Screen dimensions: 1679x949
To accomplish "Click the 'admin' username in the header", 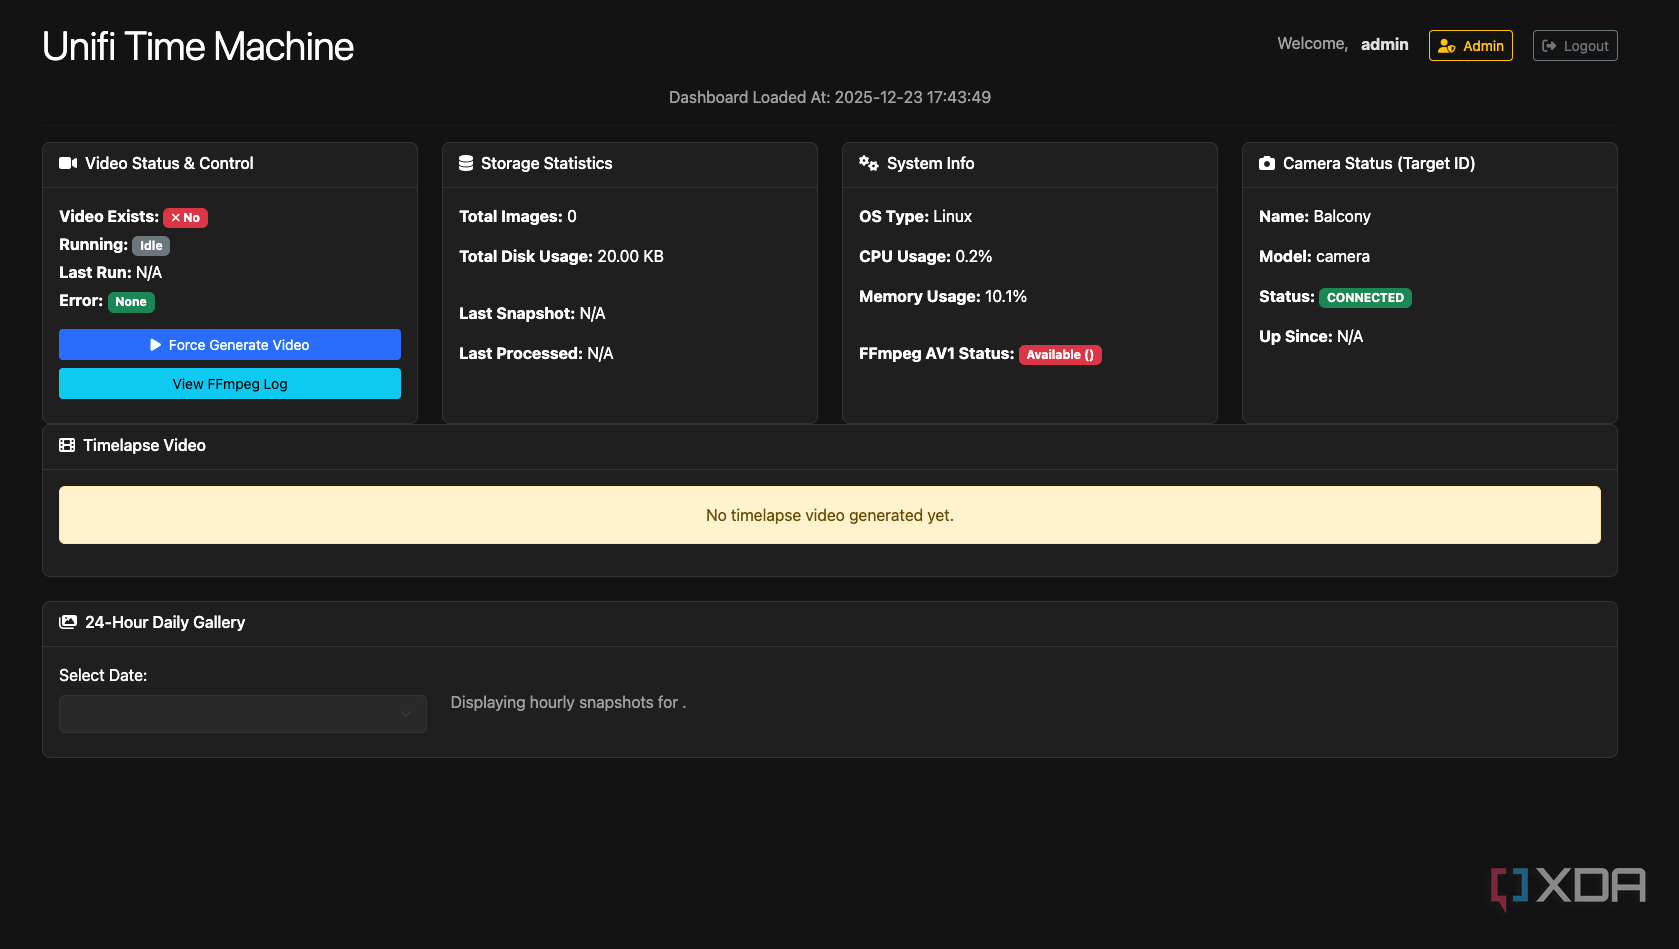I will click(1384, 44).
